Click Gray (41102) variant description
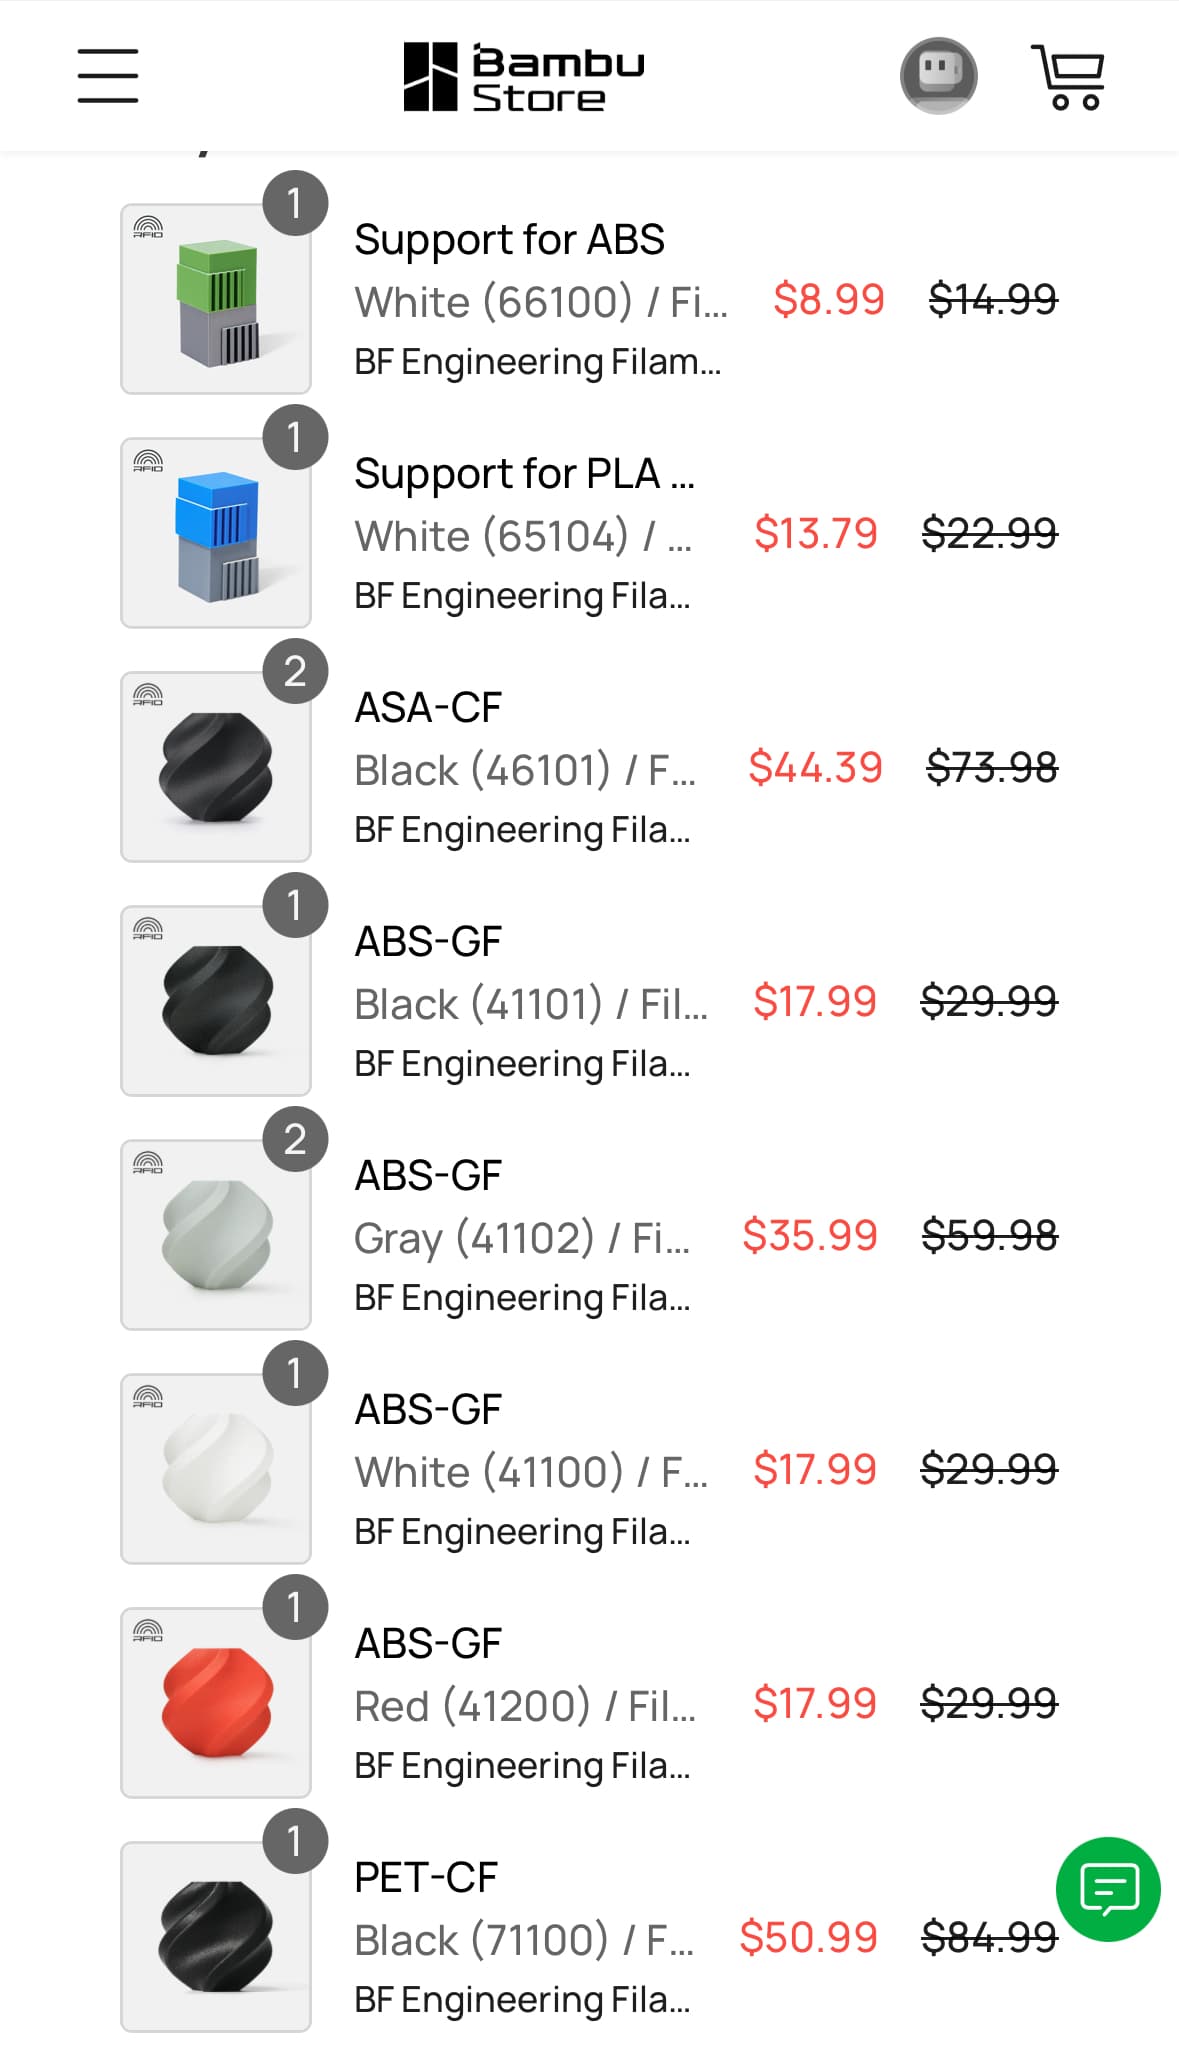 tap(521, 1238)
